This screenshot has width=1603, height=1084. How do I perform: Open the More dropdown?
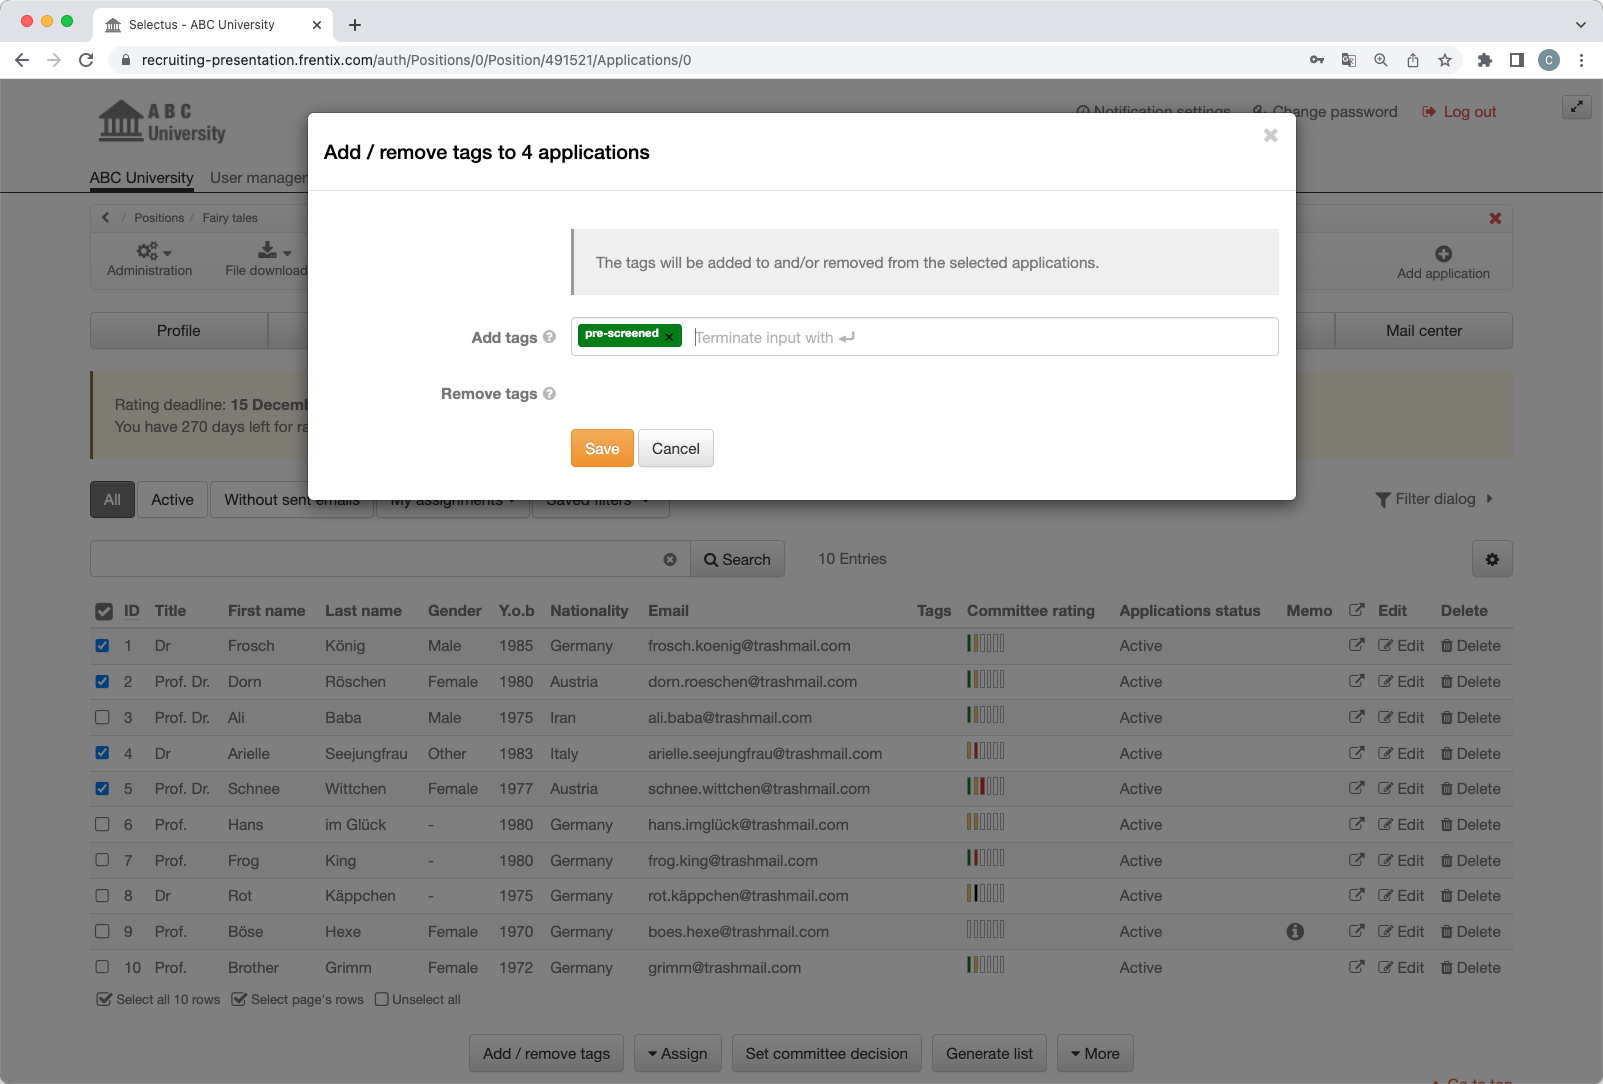pyautogui.click(x=1095, y=1053)
